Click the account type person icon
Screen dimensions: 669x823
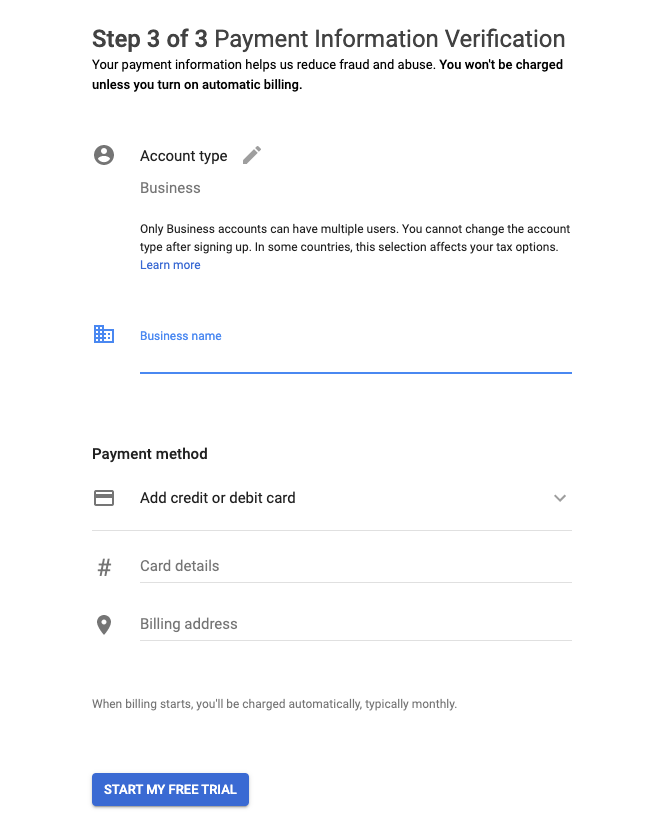click(x=104, y=155)
